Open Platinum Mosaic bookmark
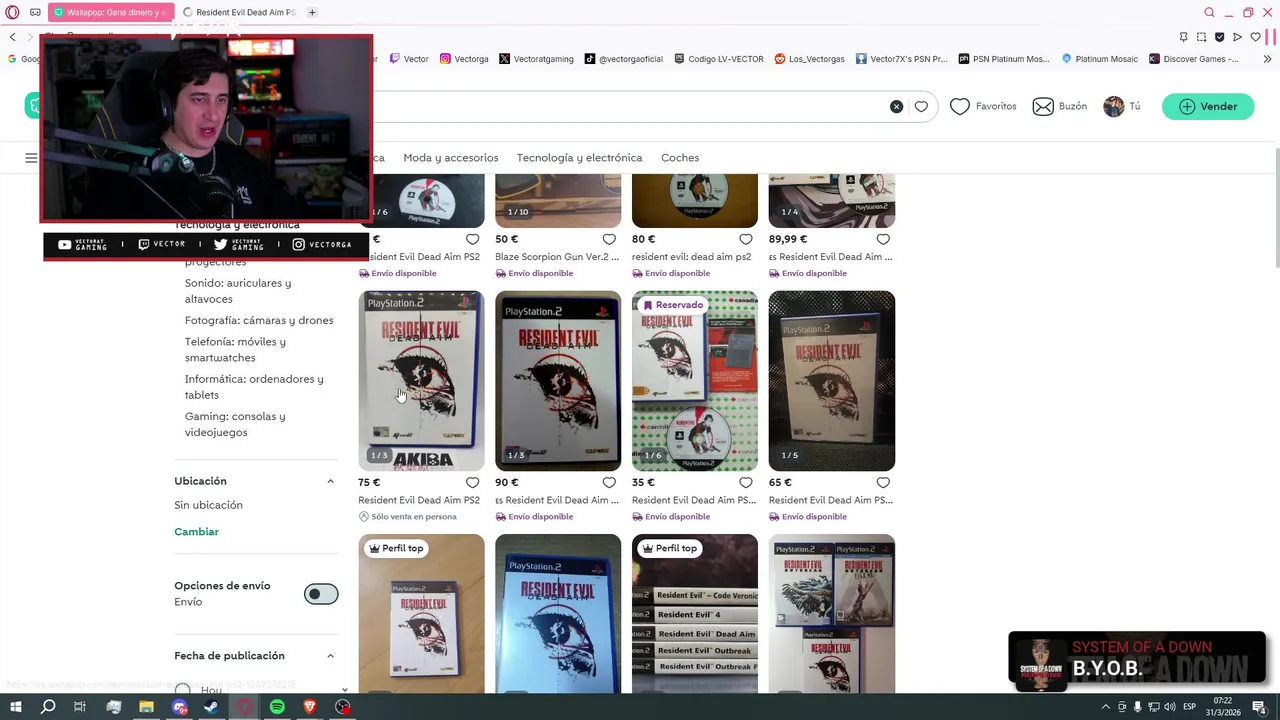This screenshot has height=720, width=1280. click(x=1100, y=59)
